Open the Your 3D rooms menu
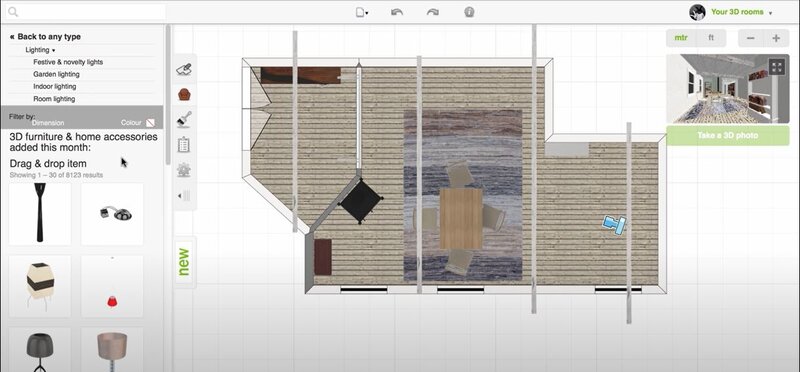 pos(741,12)
